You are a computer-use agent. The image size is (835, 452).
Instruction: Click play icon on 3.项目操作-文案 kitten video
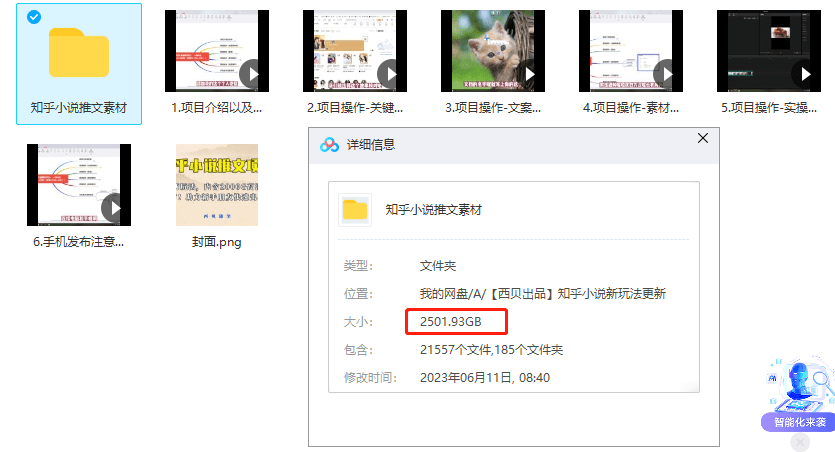[x=529, y=73]
